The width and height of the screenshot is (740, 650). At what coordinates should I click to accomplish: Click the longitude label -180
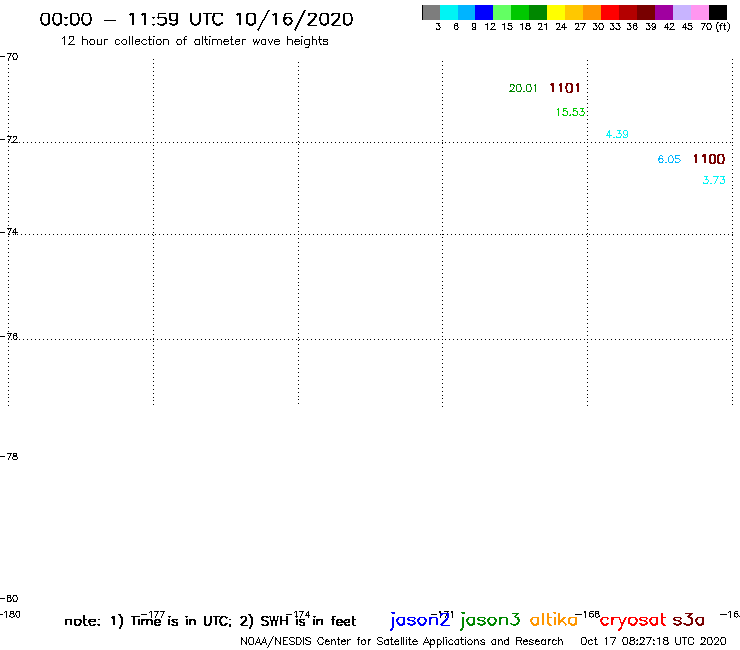(10, 614)
